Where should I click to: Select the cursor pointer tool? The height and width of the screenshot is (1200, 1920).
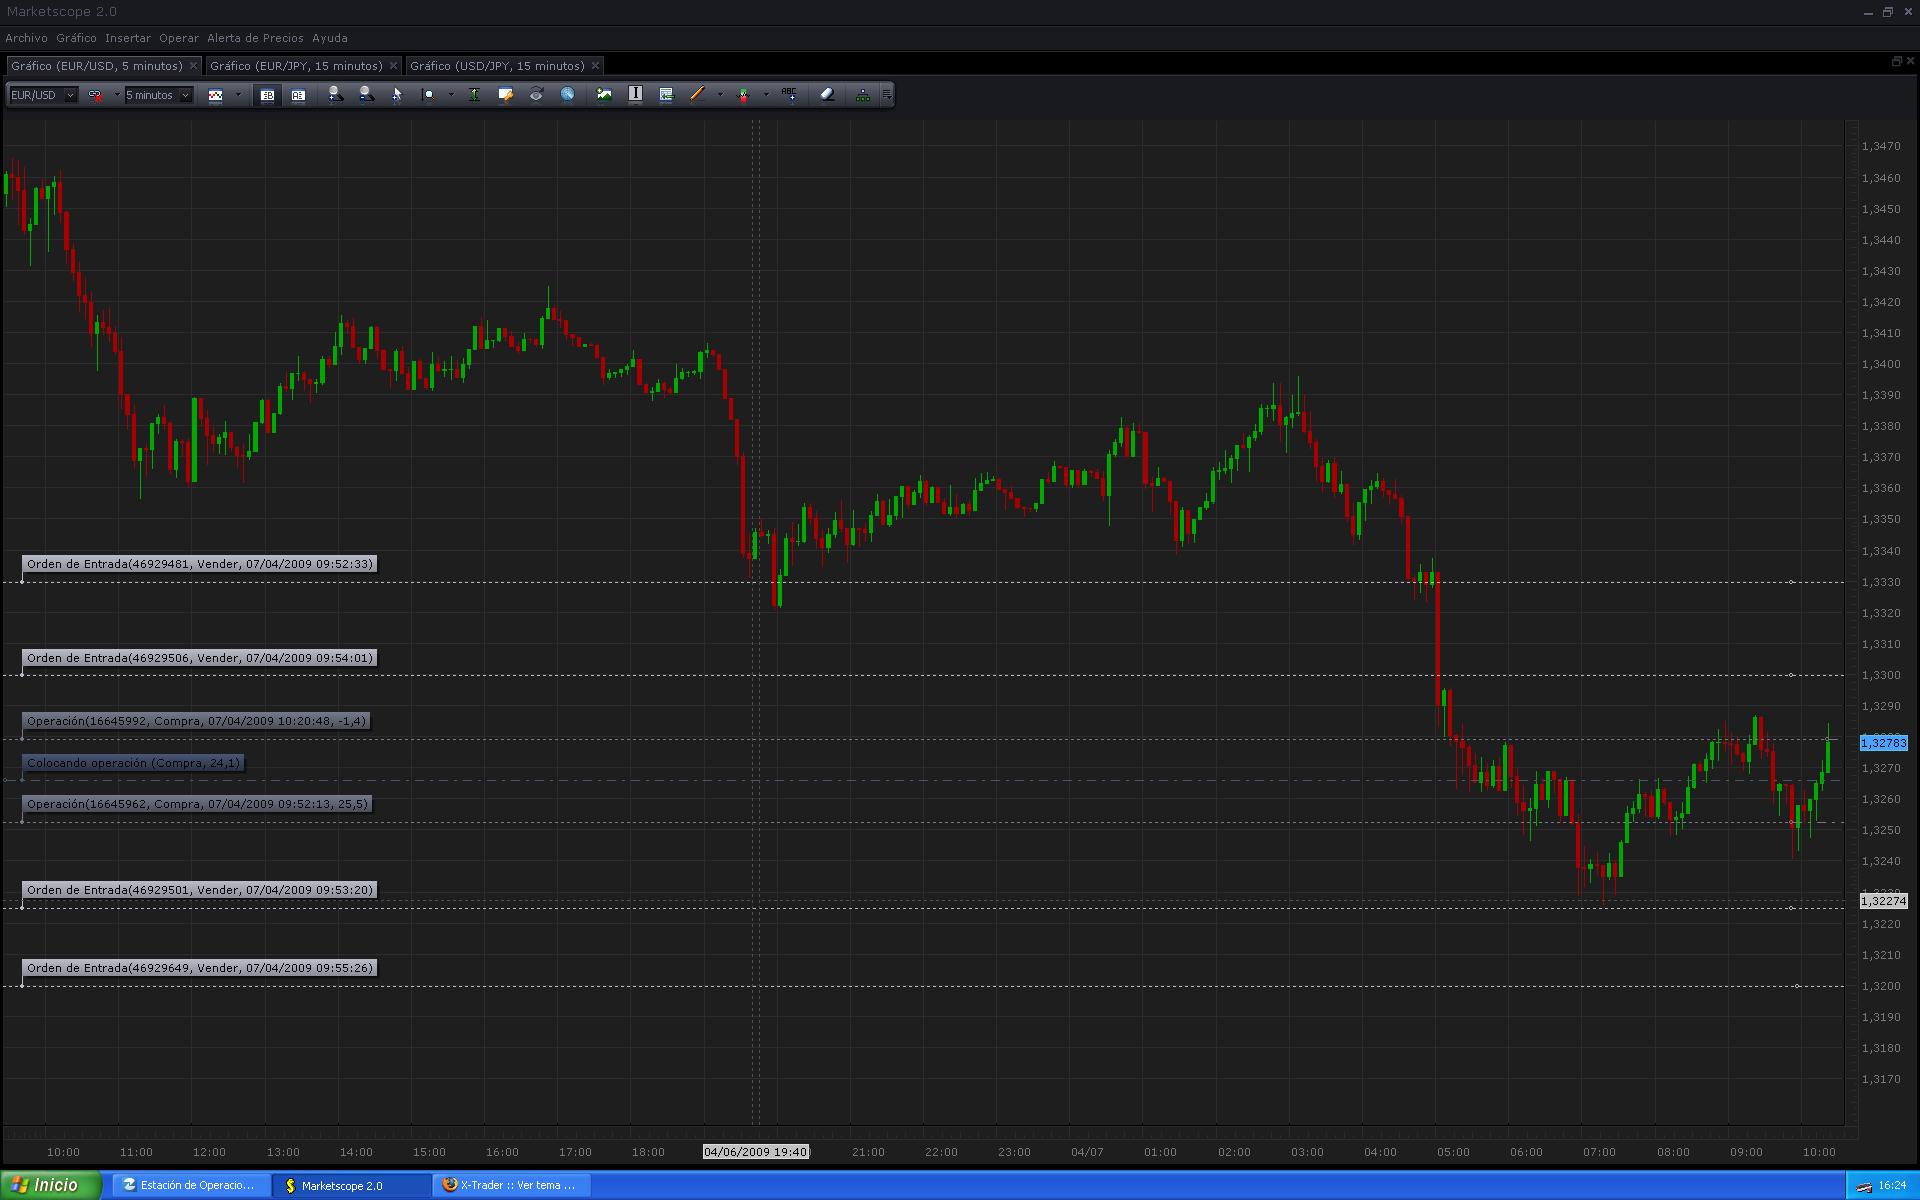pyautogui.click(x=397, y=95)
